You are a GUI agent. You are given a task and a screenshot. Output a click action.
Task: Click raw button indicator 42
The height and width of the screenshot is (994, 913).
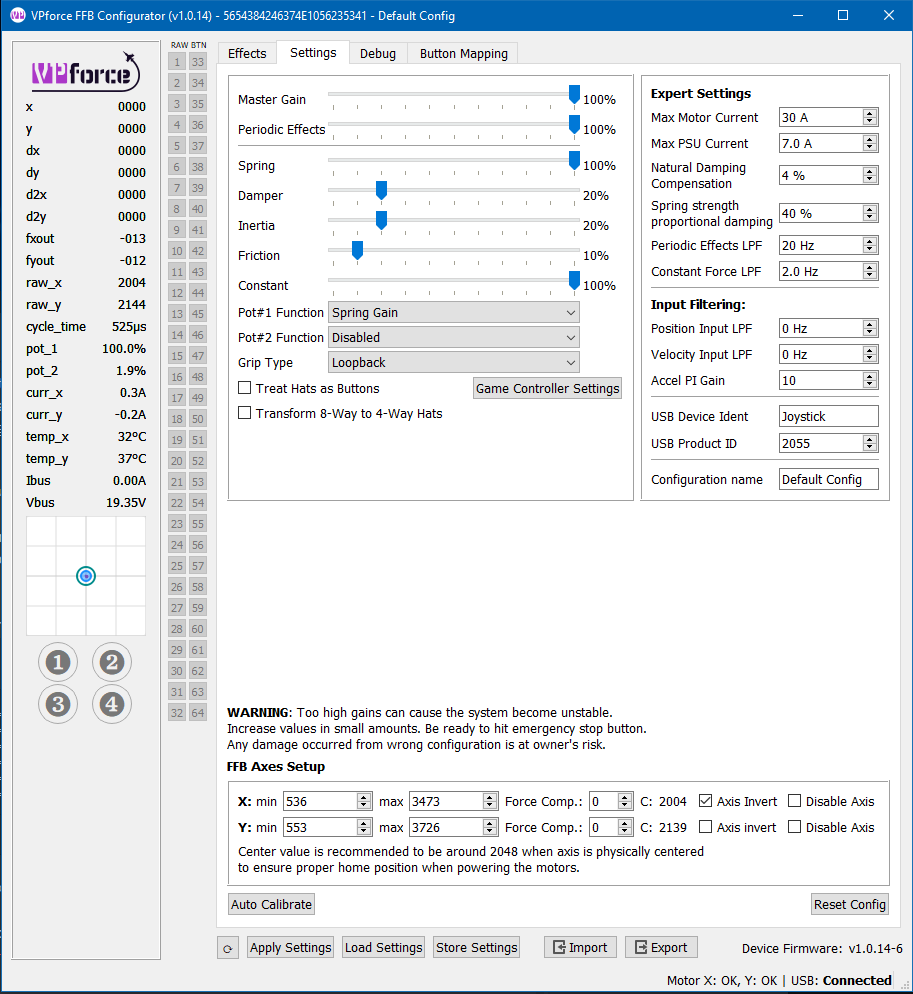coord(198,250)
